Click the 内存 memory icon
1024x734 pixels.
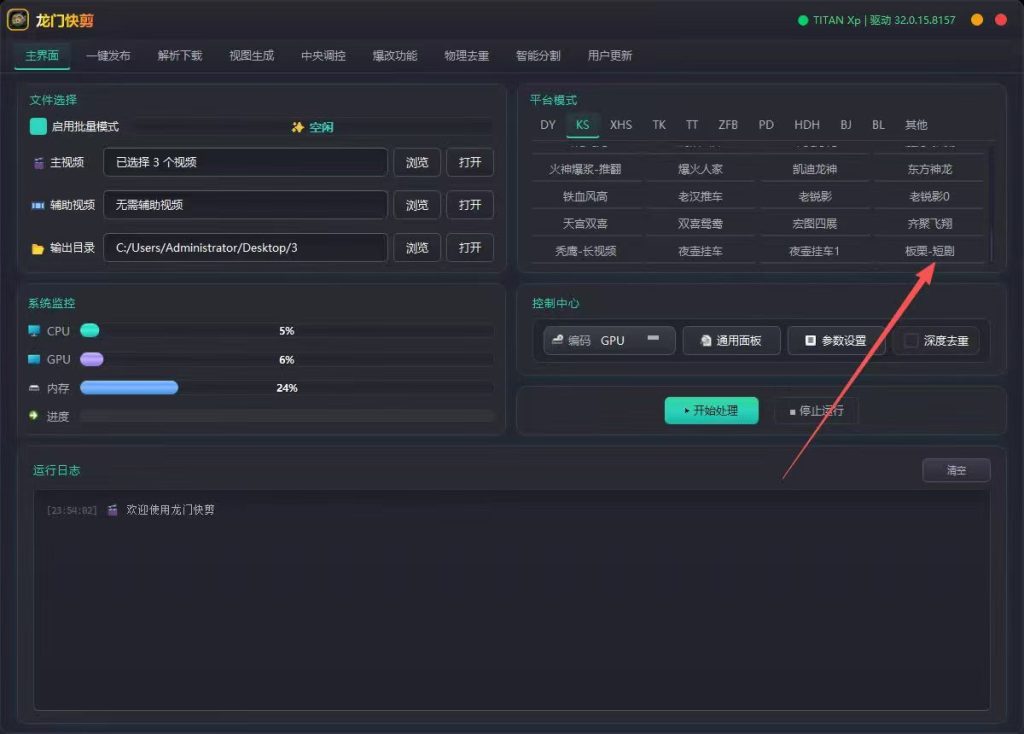34,388
